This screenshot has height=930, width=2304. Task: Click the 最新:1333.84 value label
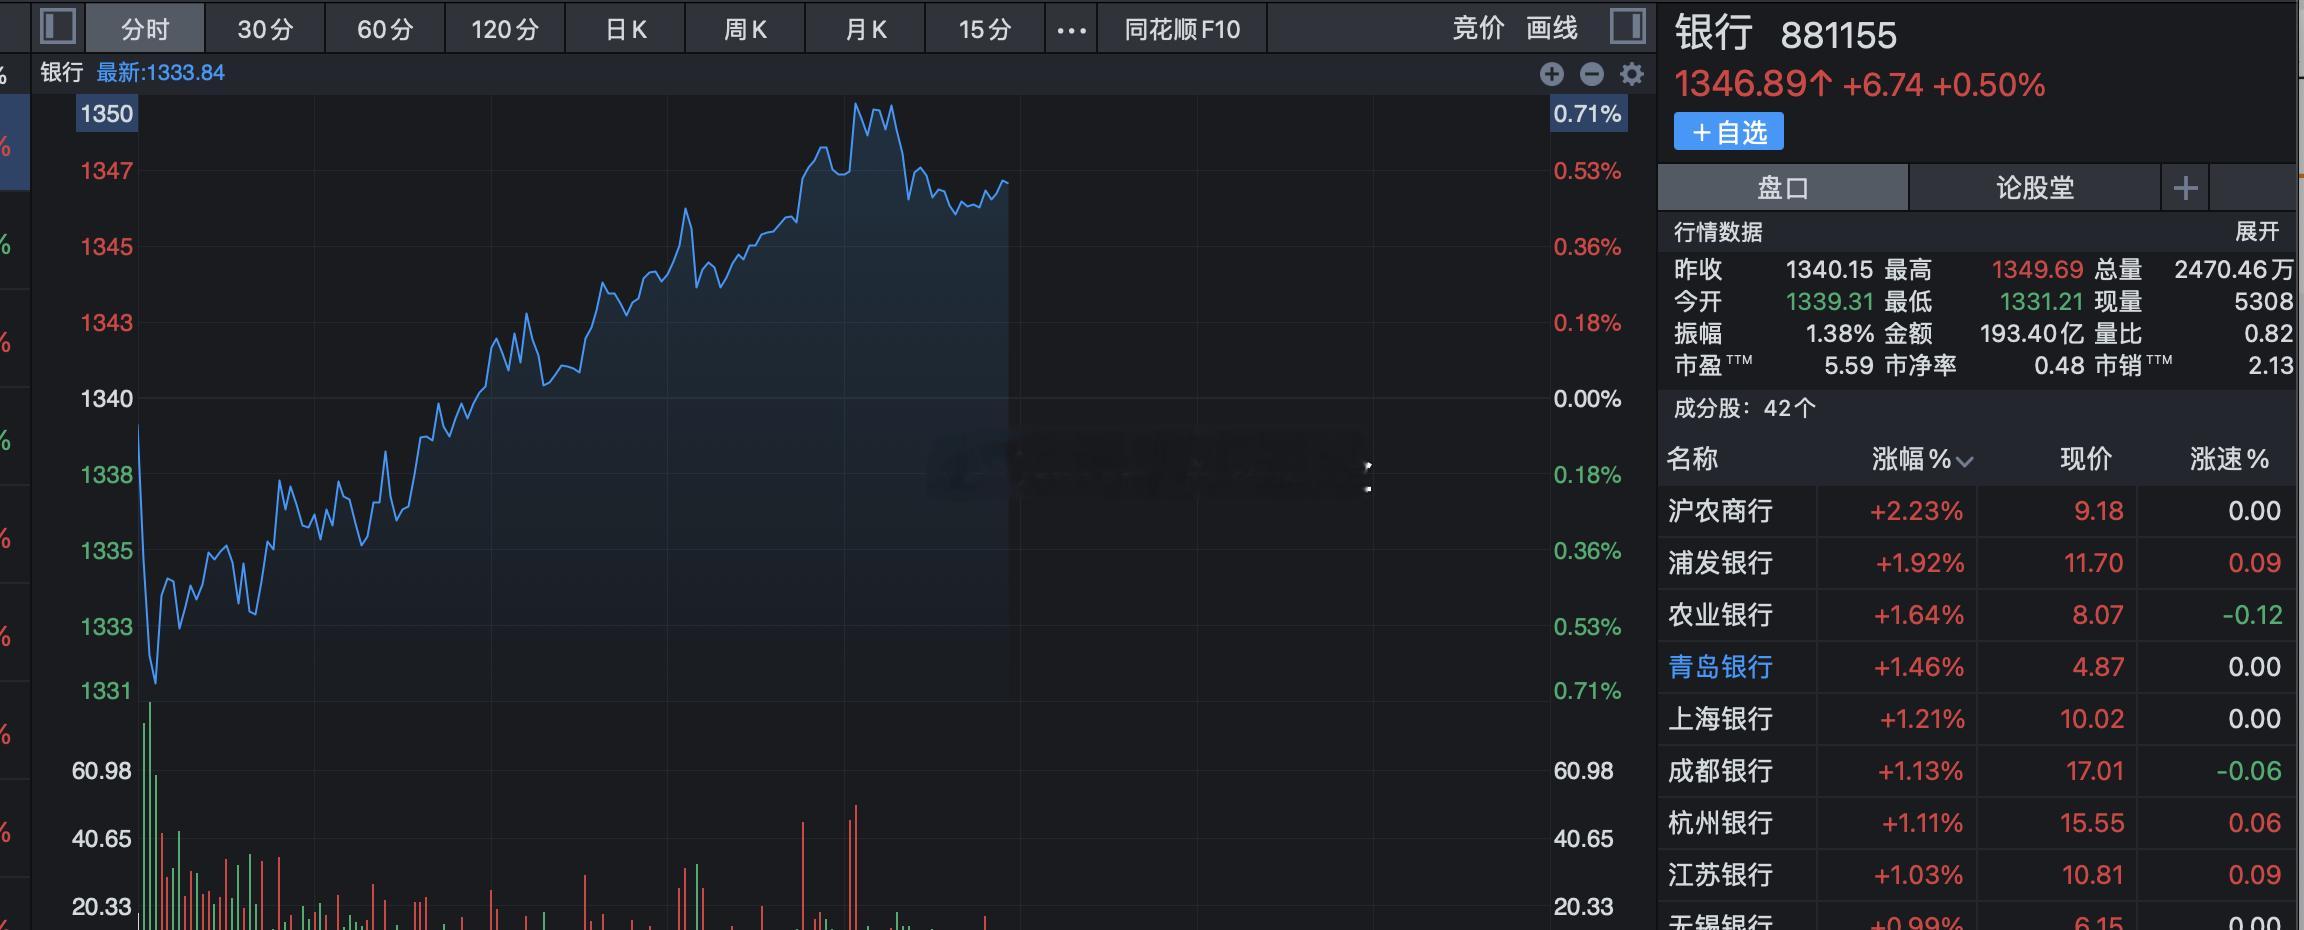(160, 73)
